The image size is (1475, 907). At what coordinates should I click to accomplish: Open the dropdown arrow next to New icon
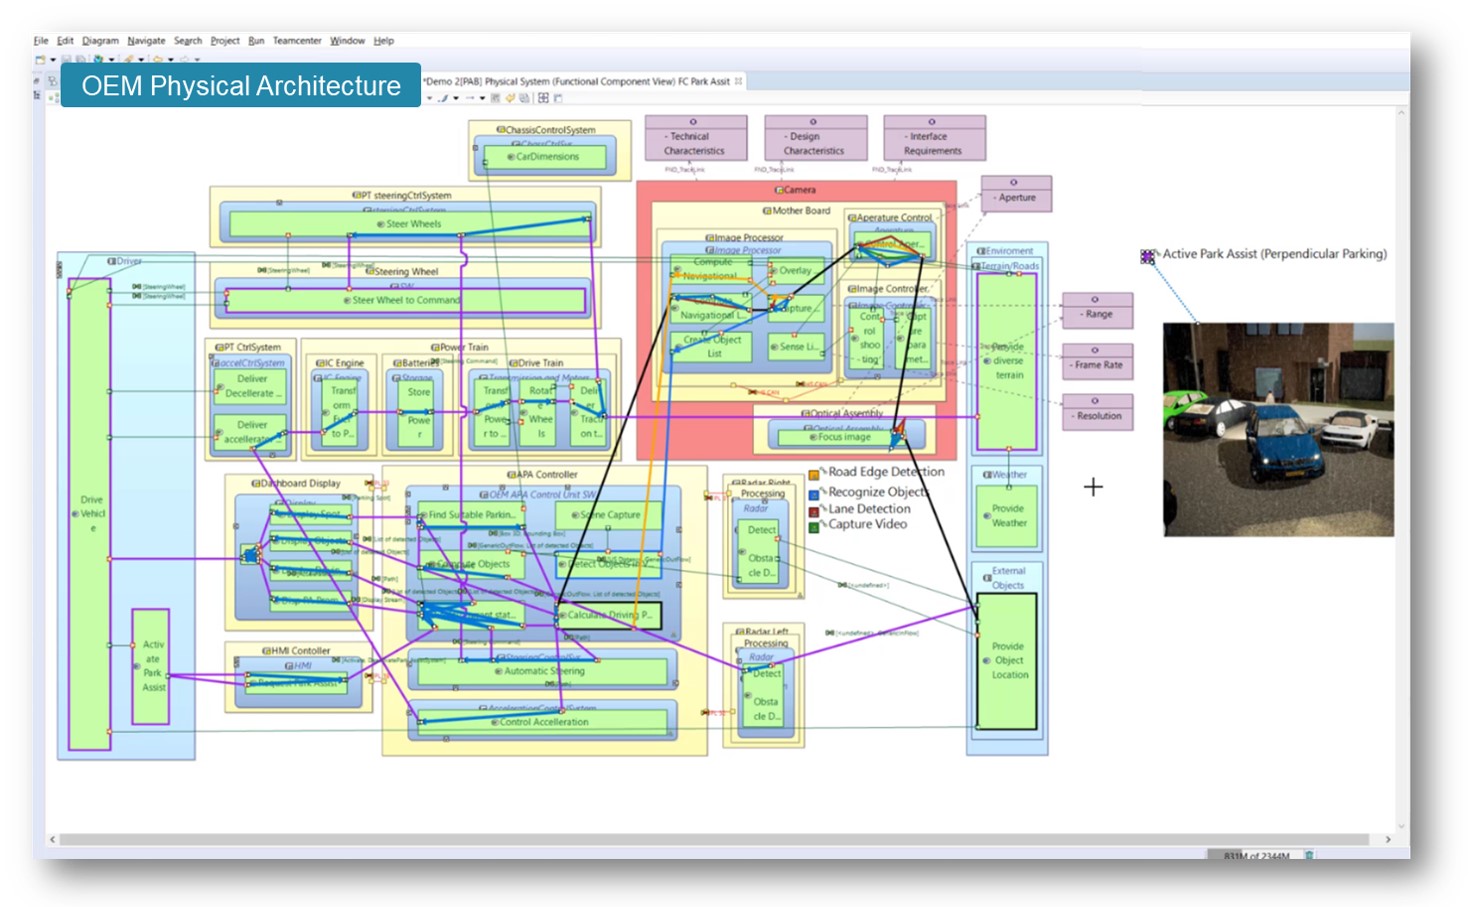53,58
